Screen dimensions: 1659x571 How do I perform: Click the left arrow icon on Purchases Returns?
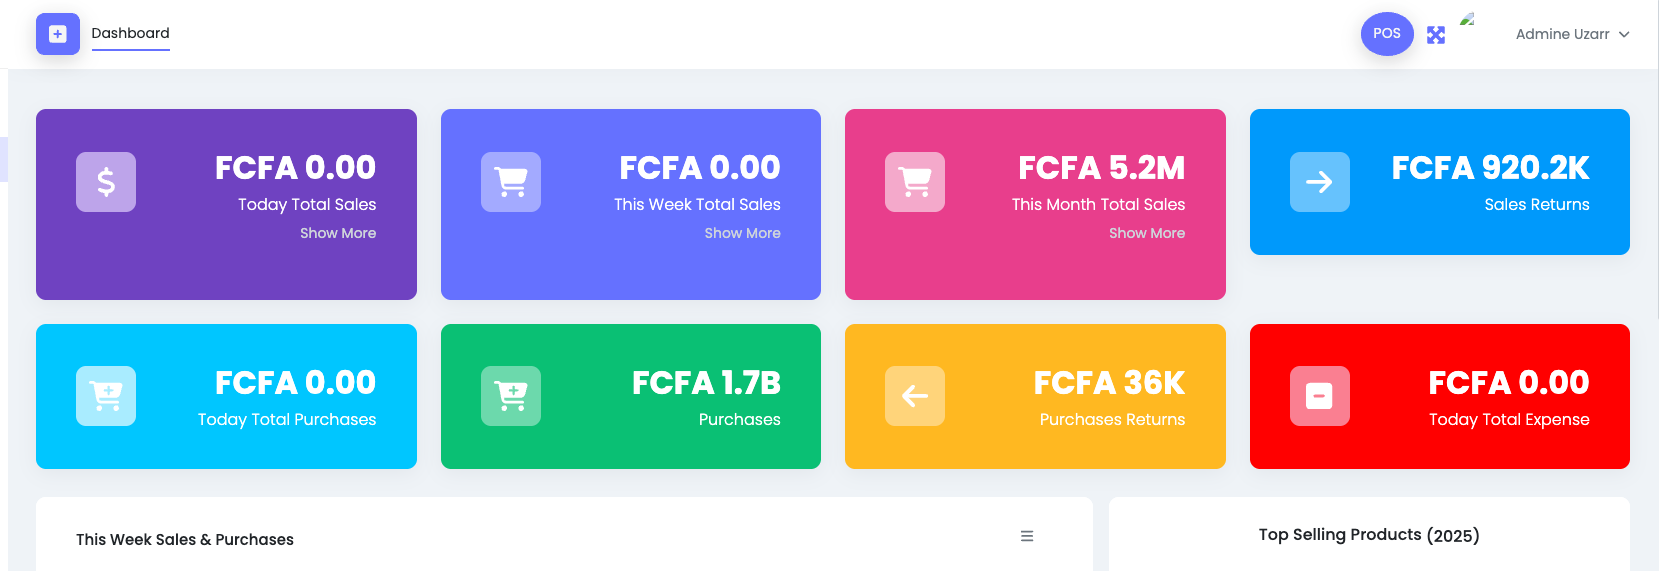(x=915, y=396)
